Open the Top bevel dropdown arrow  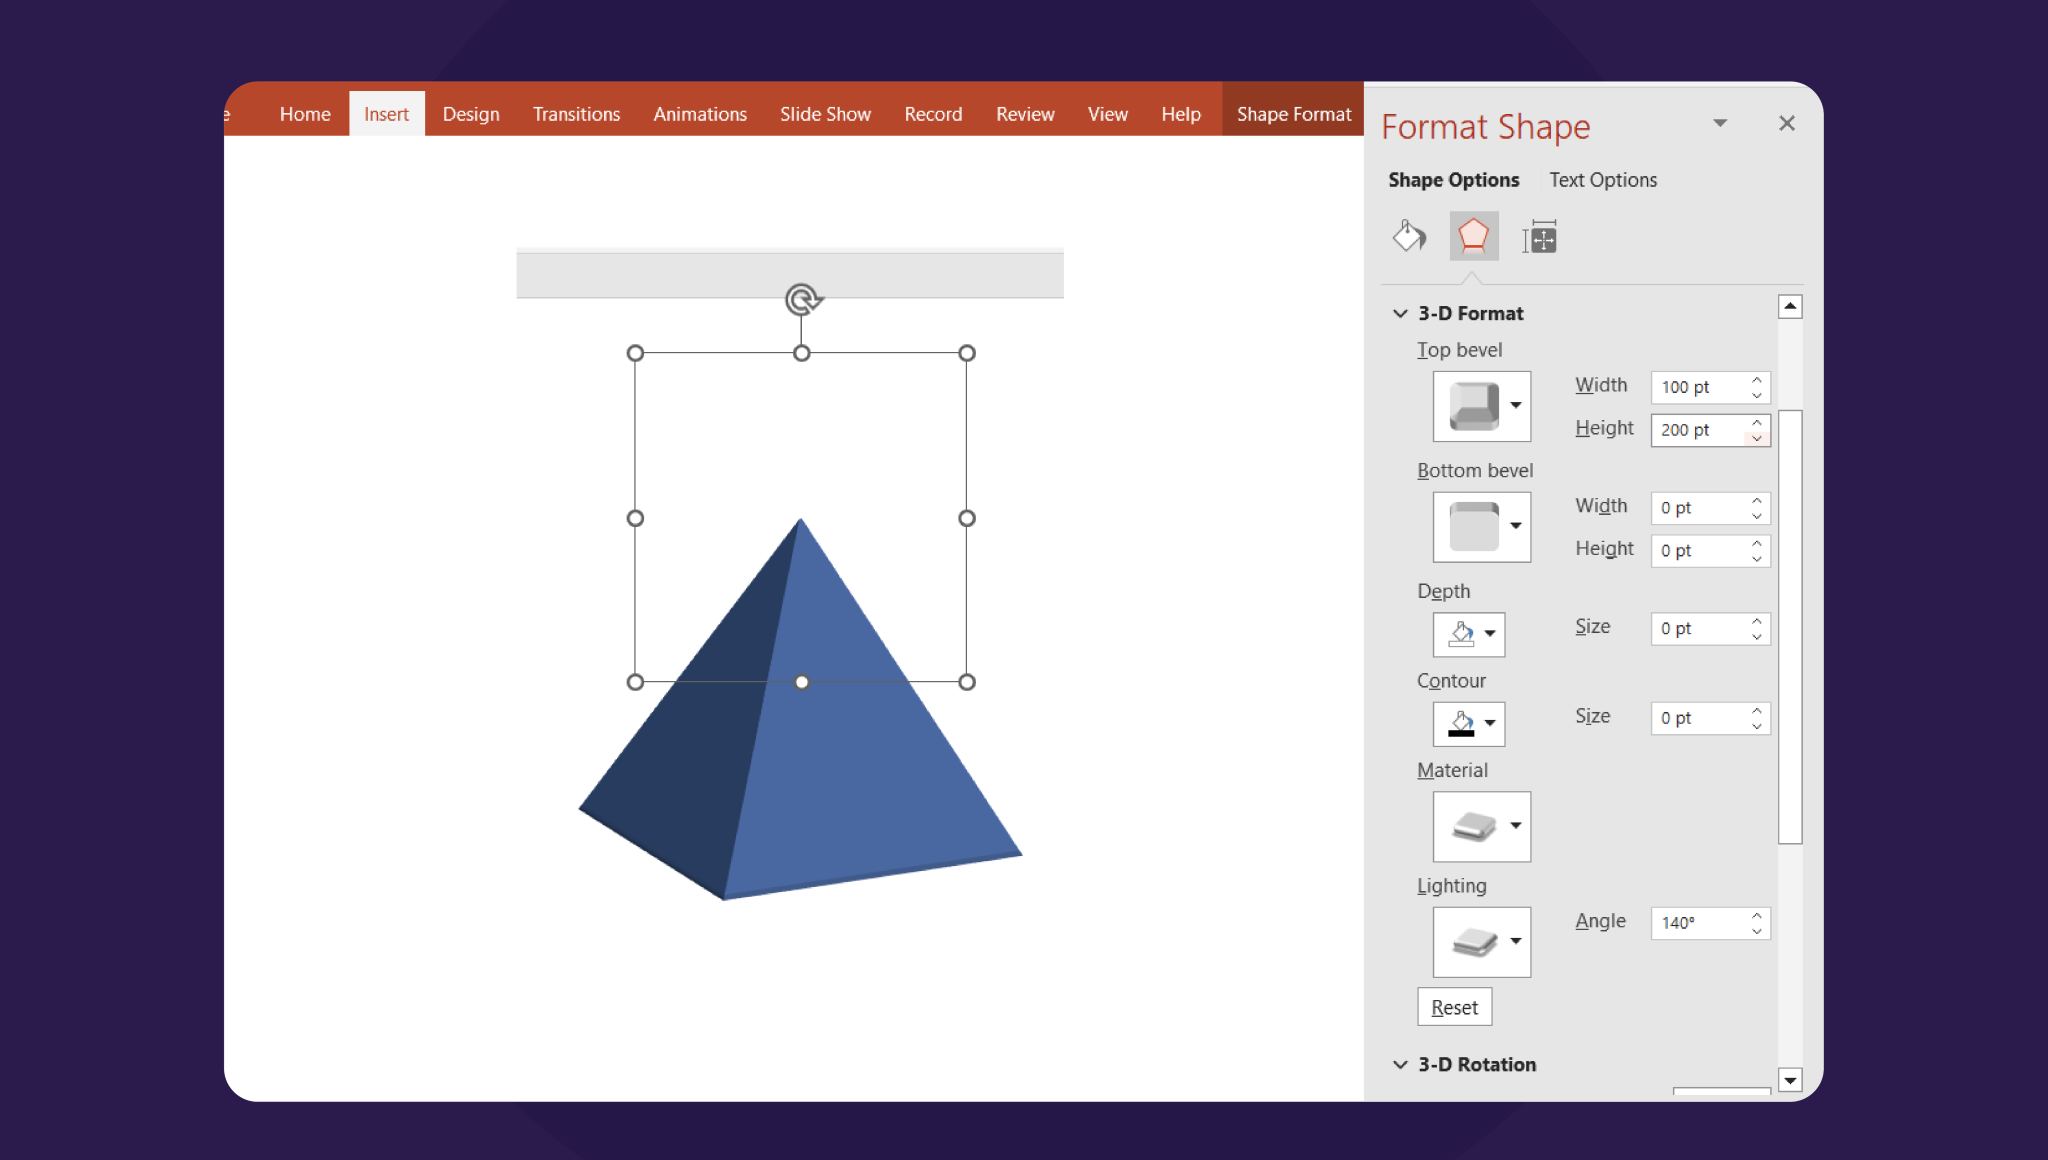click(1517, 406)
